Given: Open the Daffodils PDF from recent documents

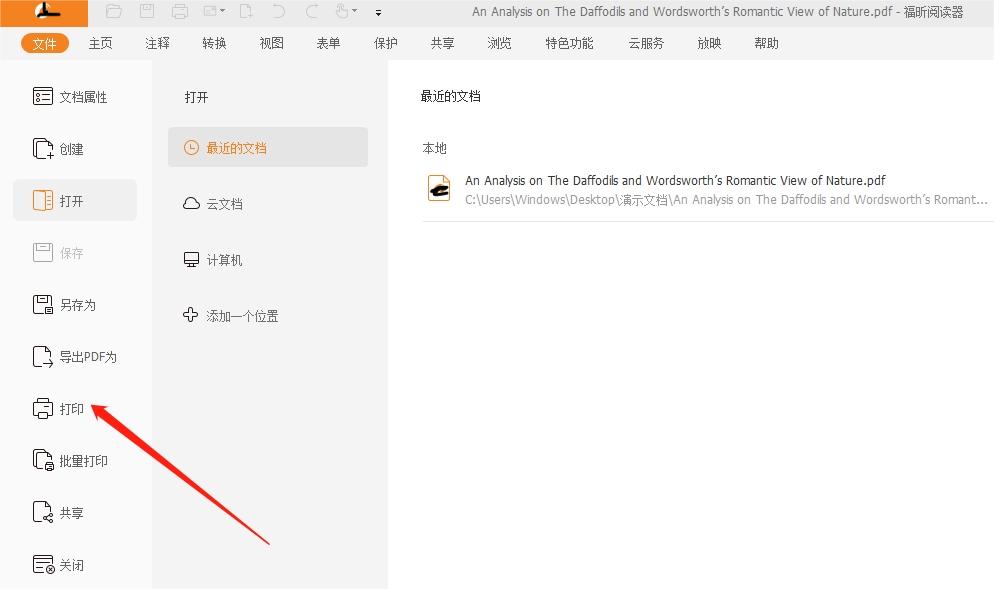Looking at the screenshot, I should (x=675, y=180).
